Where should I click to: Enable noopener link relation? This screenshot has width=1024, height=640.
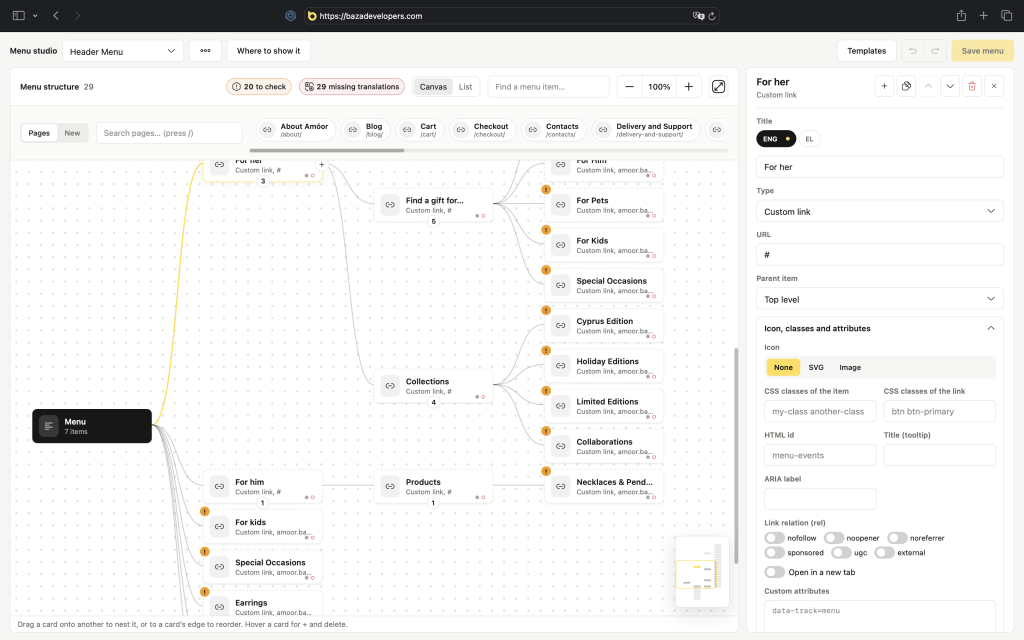tap(834, 538)
